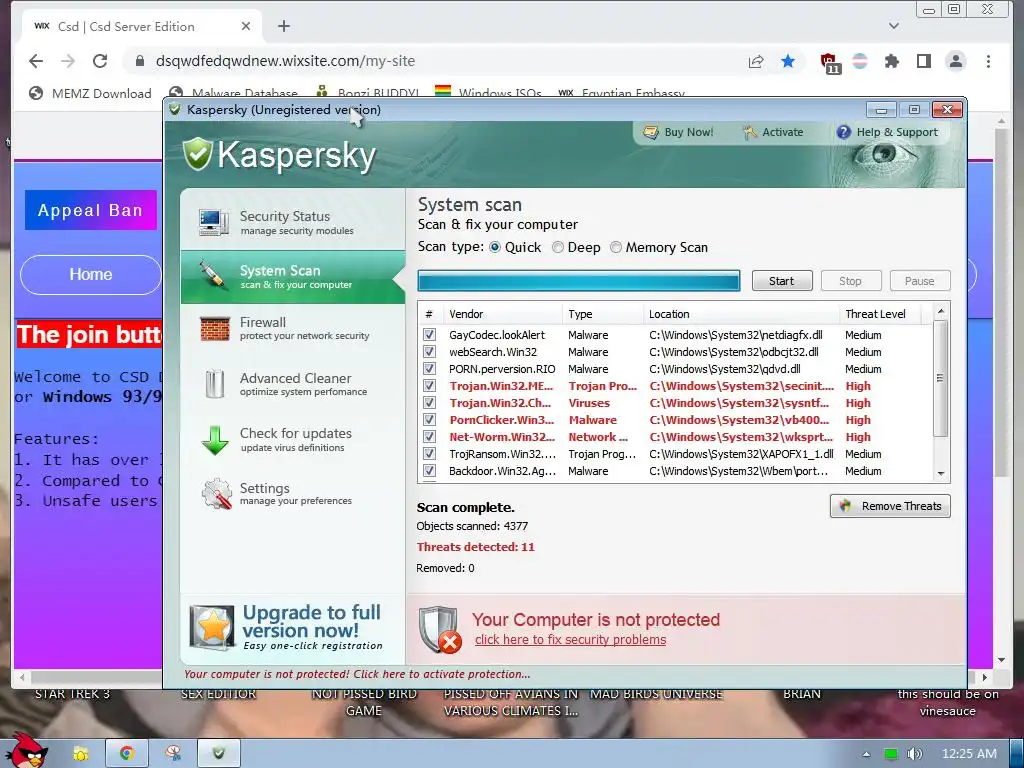Viewport: 1024px width, 768px height.
Task: Open Advanced Cleaner trash can icon
Action: point(215,383)
